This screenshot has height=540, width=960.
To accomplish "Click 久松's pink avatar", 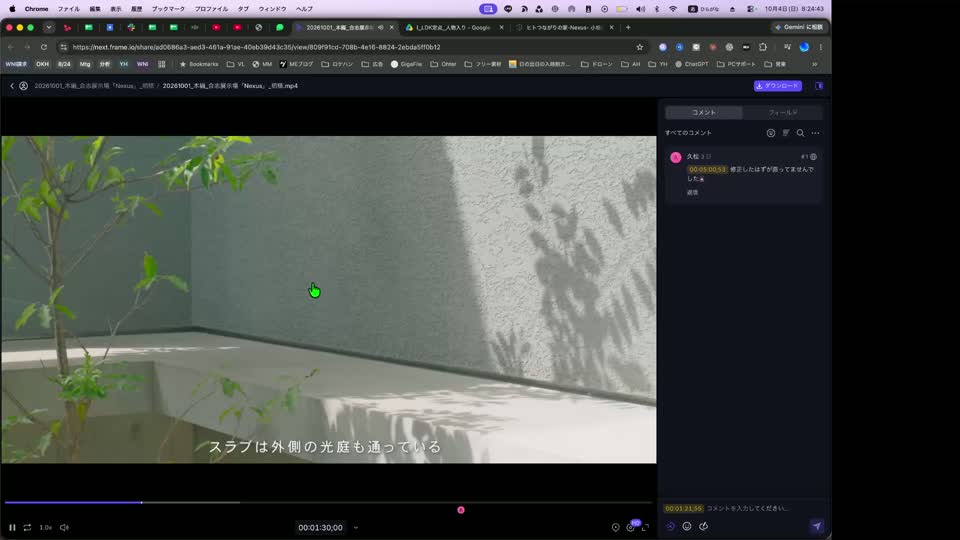I will tap(675, 157).
